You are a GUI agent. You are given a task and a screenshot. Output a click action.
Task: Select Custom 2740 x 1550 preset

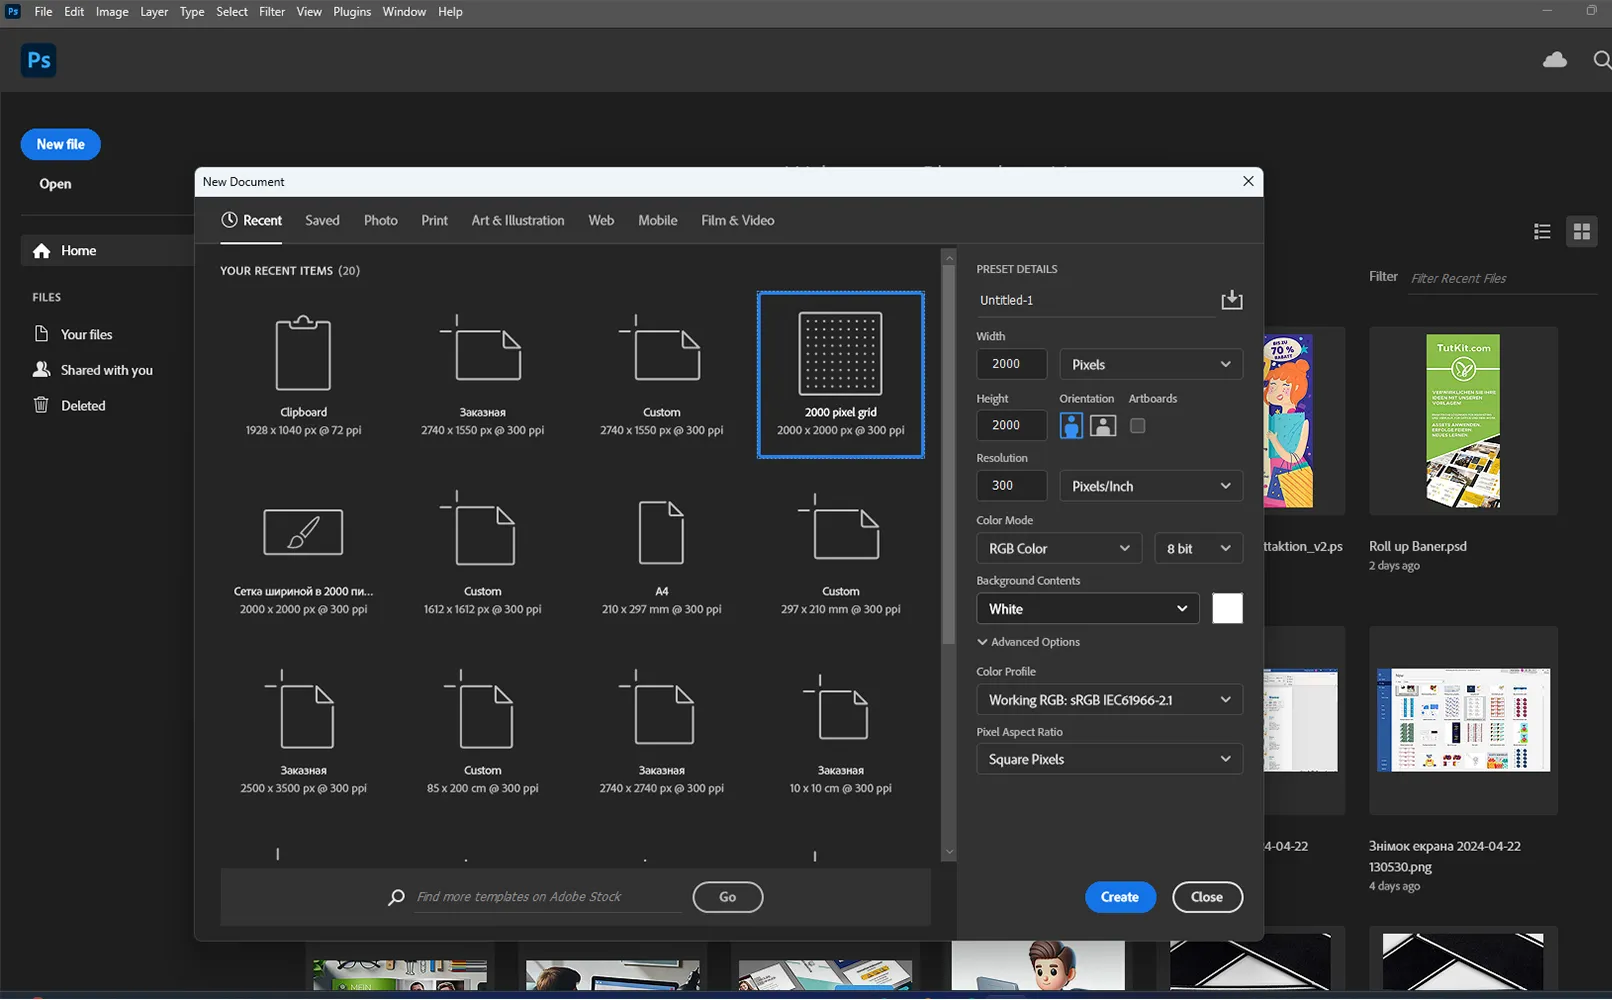point(661,375)
